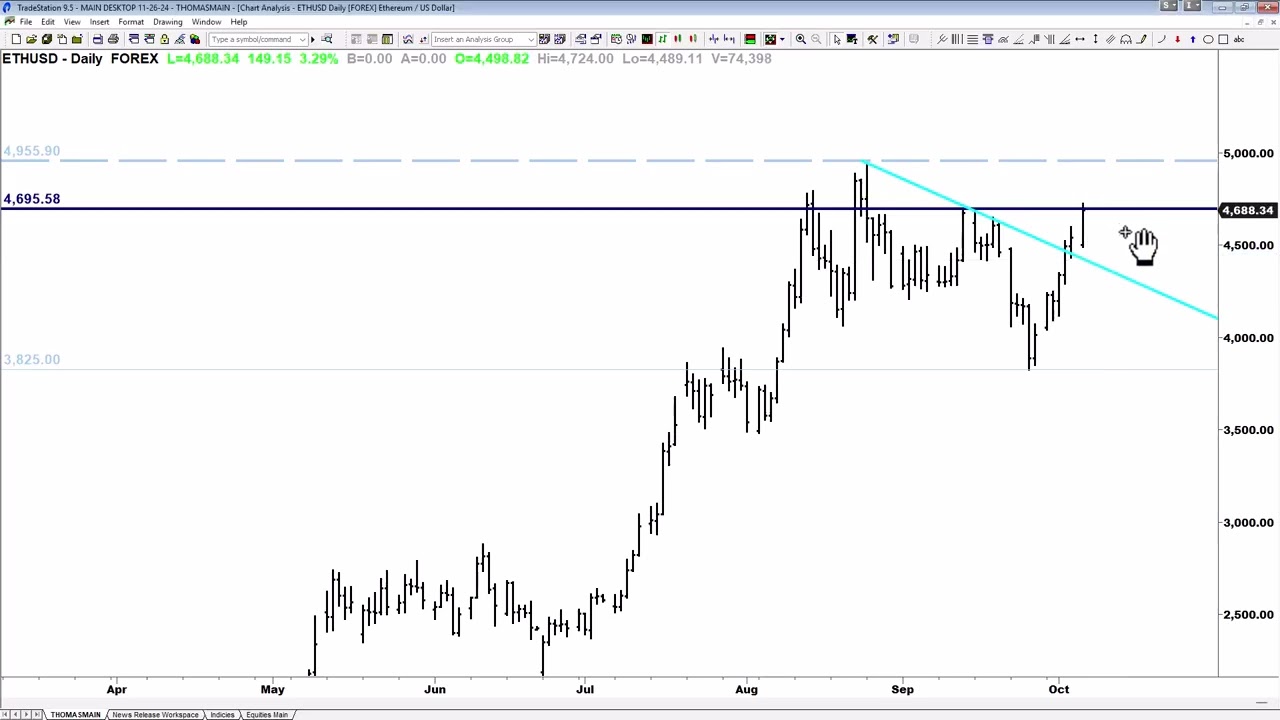Select the pointer selection tool
Image resolution: width=1280 pixels, height=720 pixels.
pyautogui.click(x=836, y=39)
